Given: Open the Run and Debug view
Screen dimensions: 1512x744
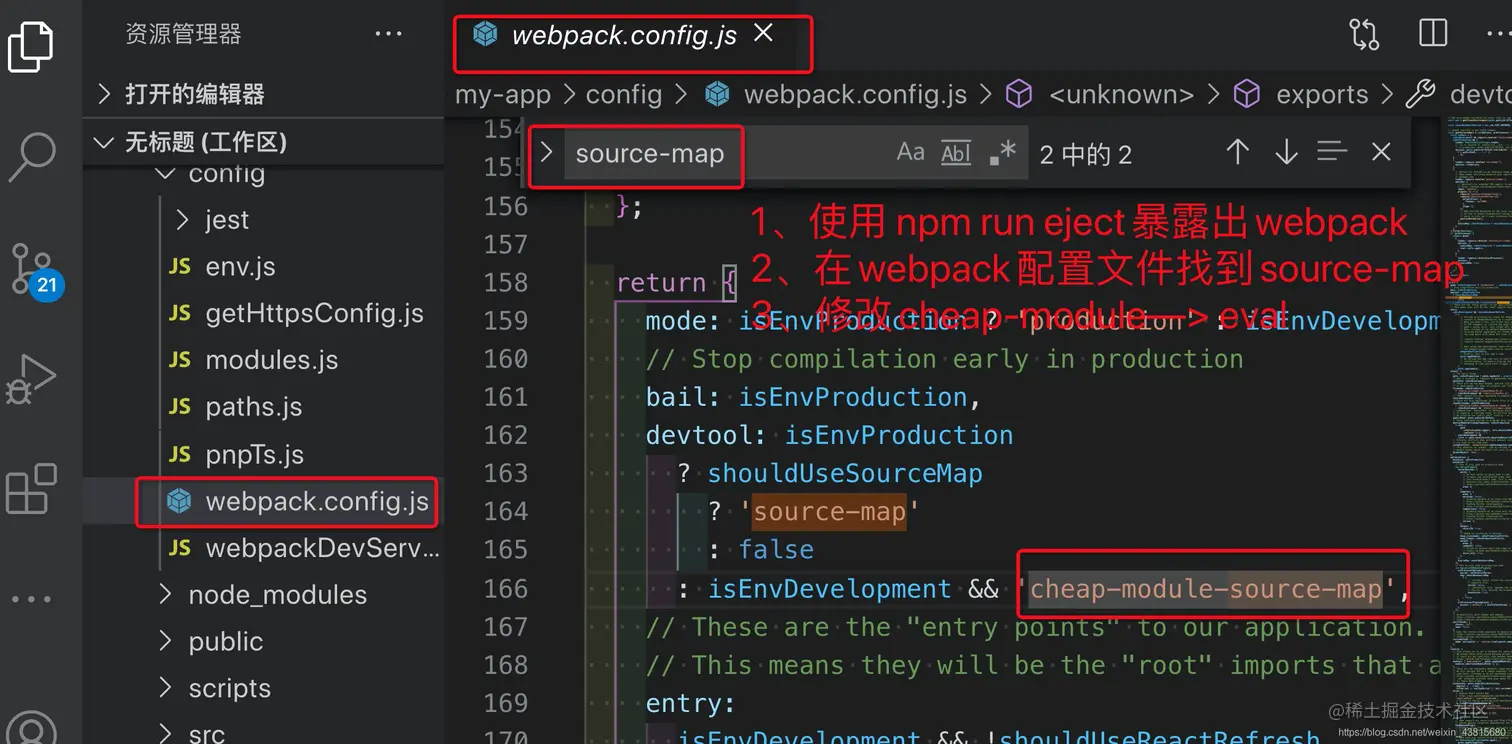Looking at the screenshot, I should coord(31,380).
